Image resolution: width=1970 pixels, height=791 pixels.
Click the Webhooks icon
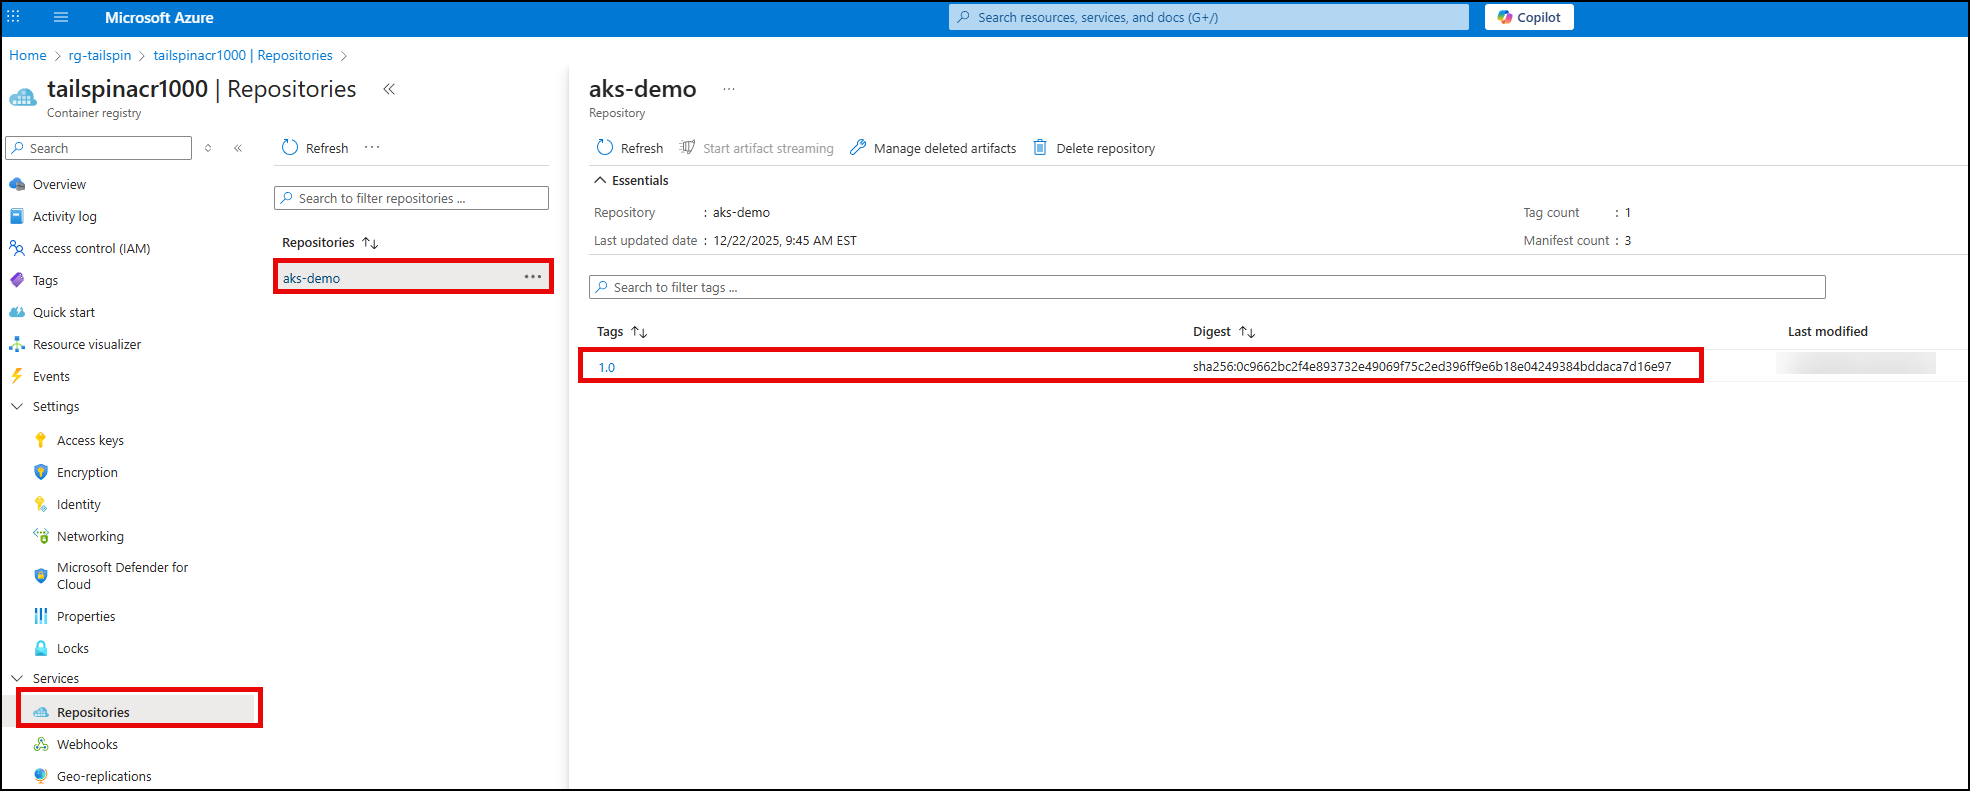pos(41,744)
